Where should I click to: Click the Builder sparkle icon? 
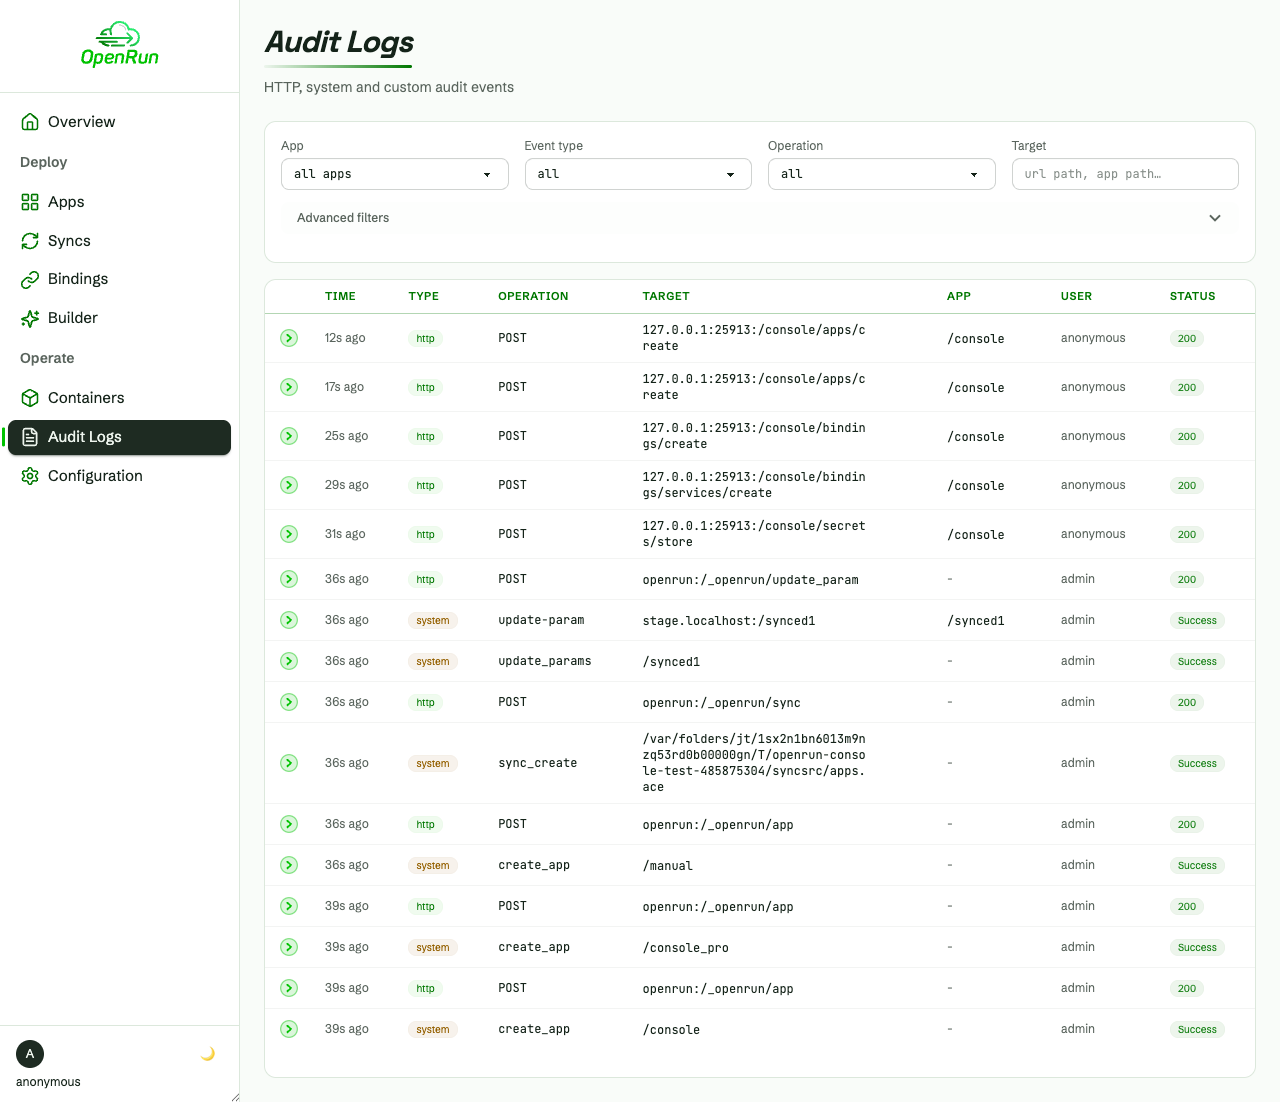(30, 318)
